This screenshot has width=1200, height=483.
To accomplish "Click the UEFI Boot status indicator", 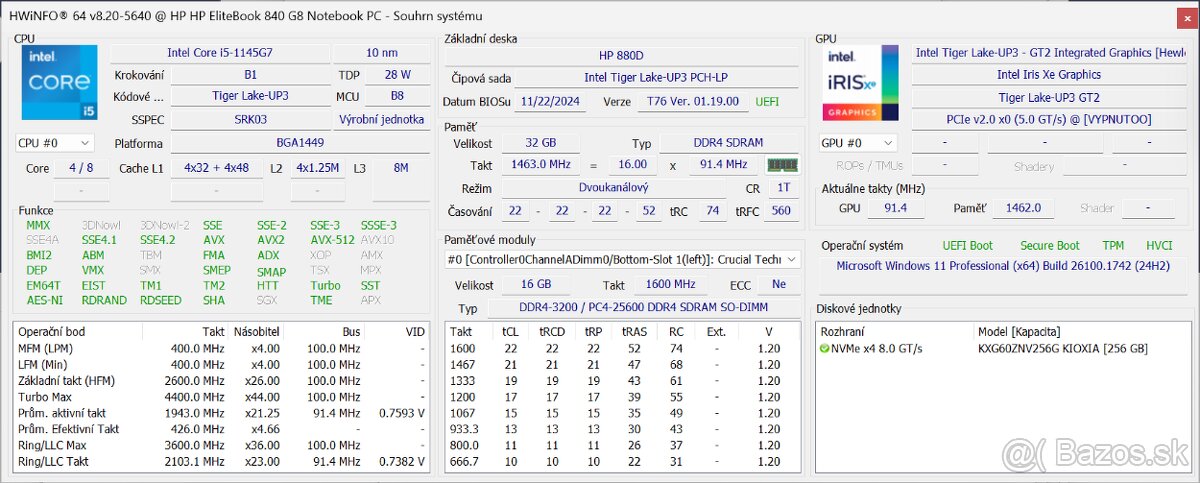I will (x=967, y=245).
